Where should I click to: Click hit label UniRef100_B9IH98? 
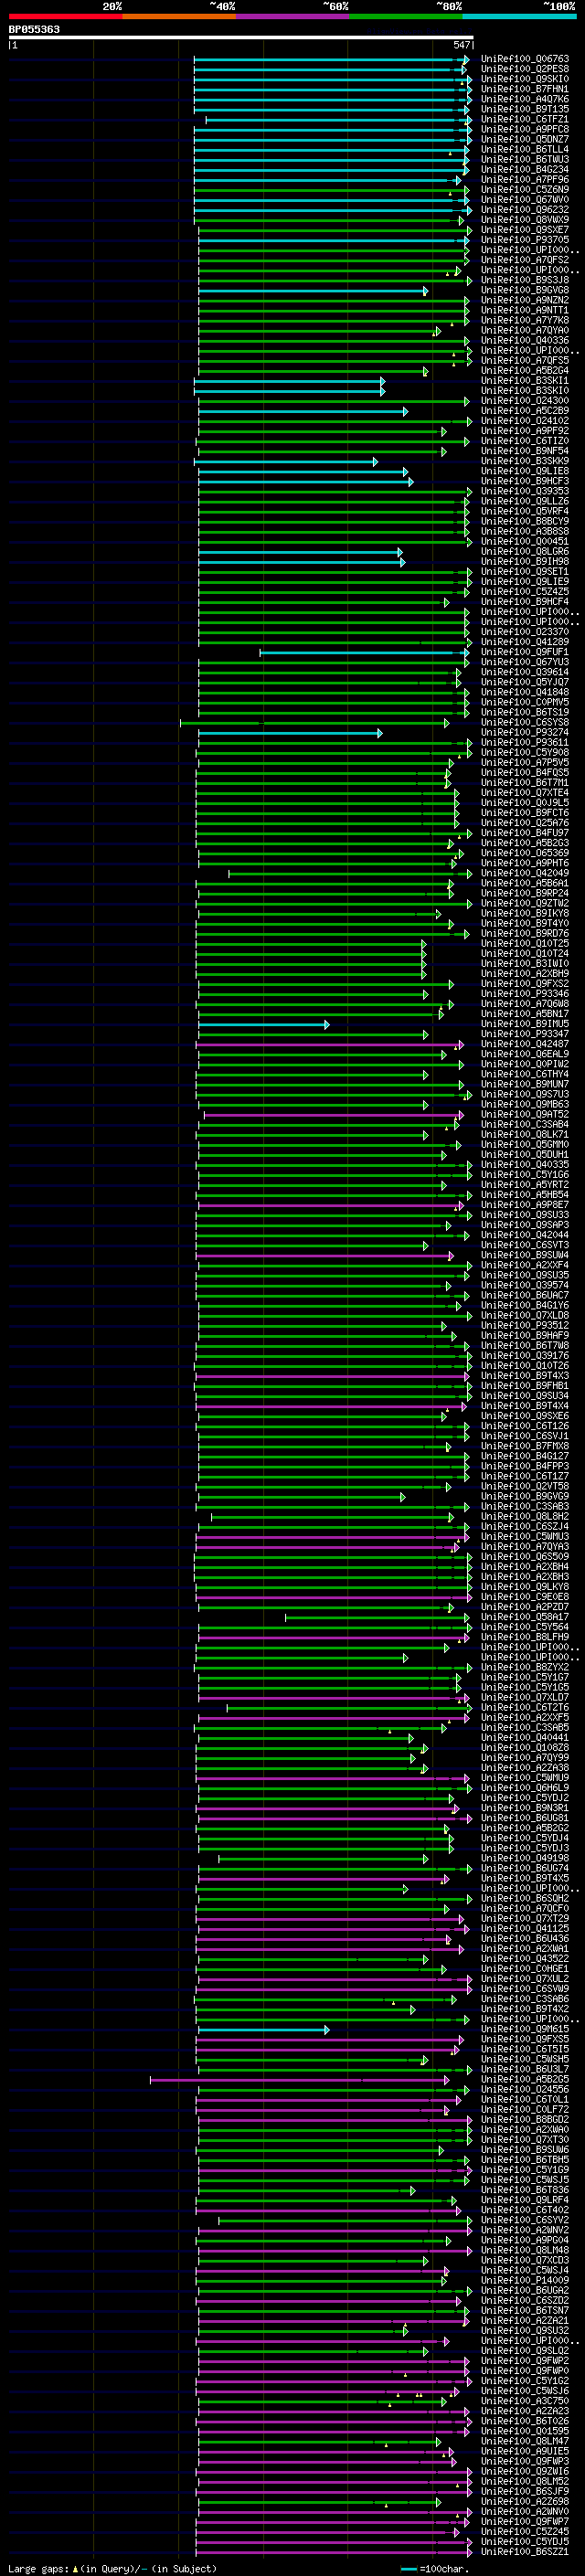click(525, 561)
